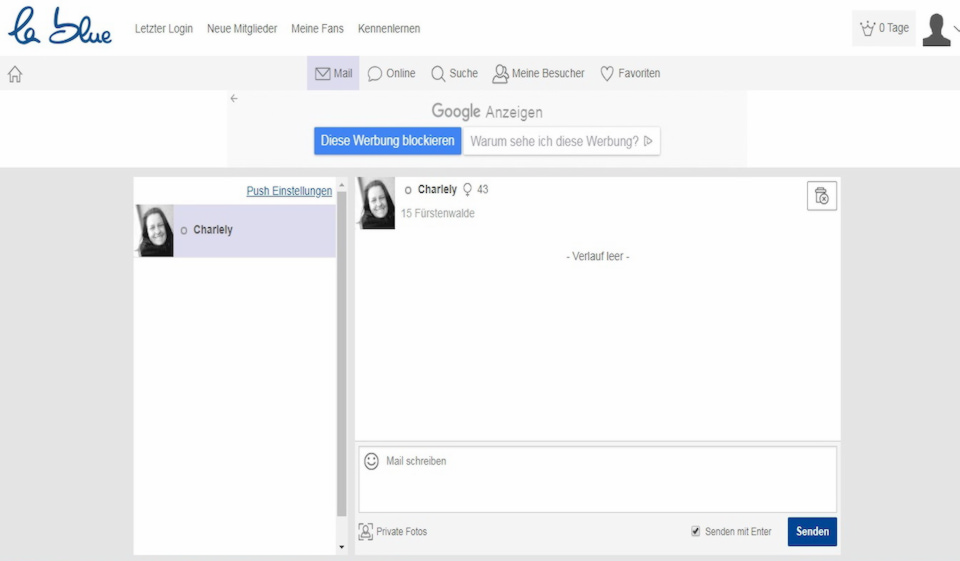Toggle the Senden mit Enter checkbox
Screen dimensions: 960x561
[696, 532]
